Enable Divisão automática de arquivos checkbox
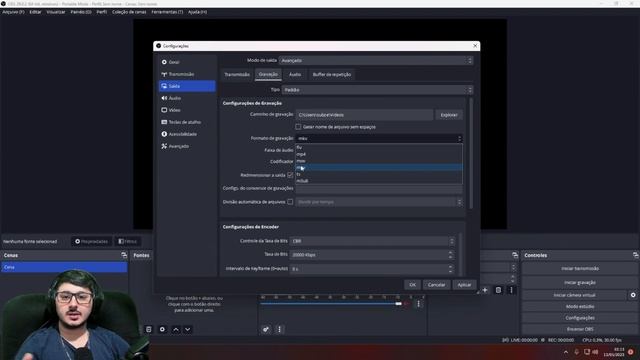Image resolution: width=640 pixels, height=360 pixels. (290, 202)
